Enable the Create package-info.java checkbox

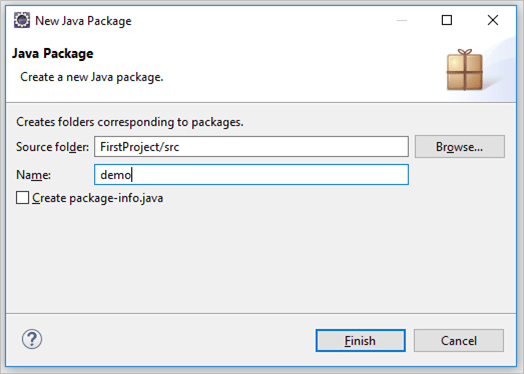tap(22, 198)
